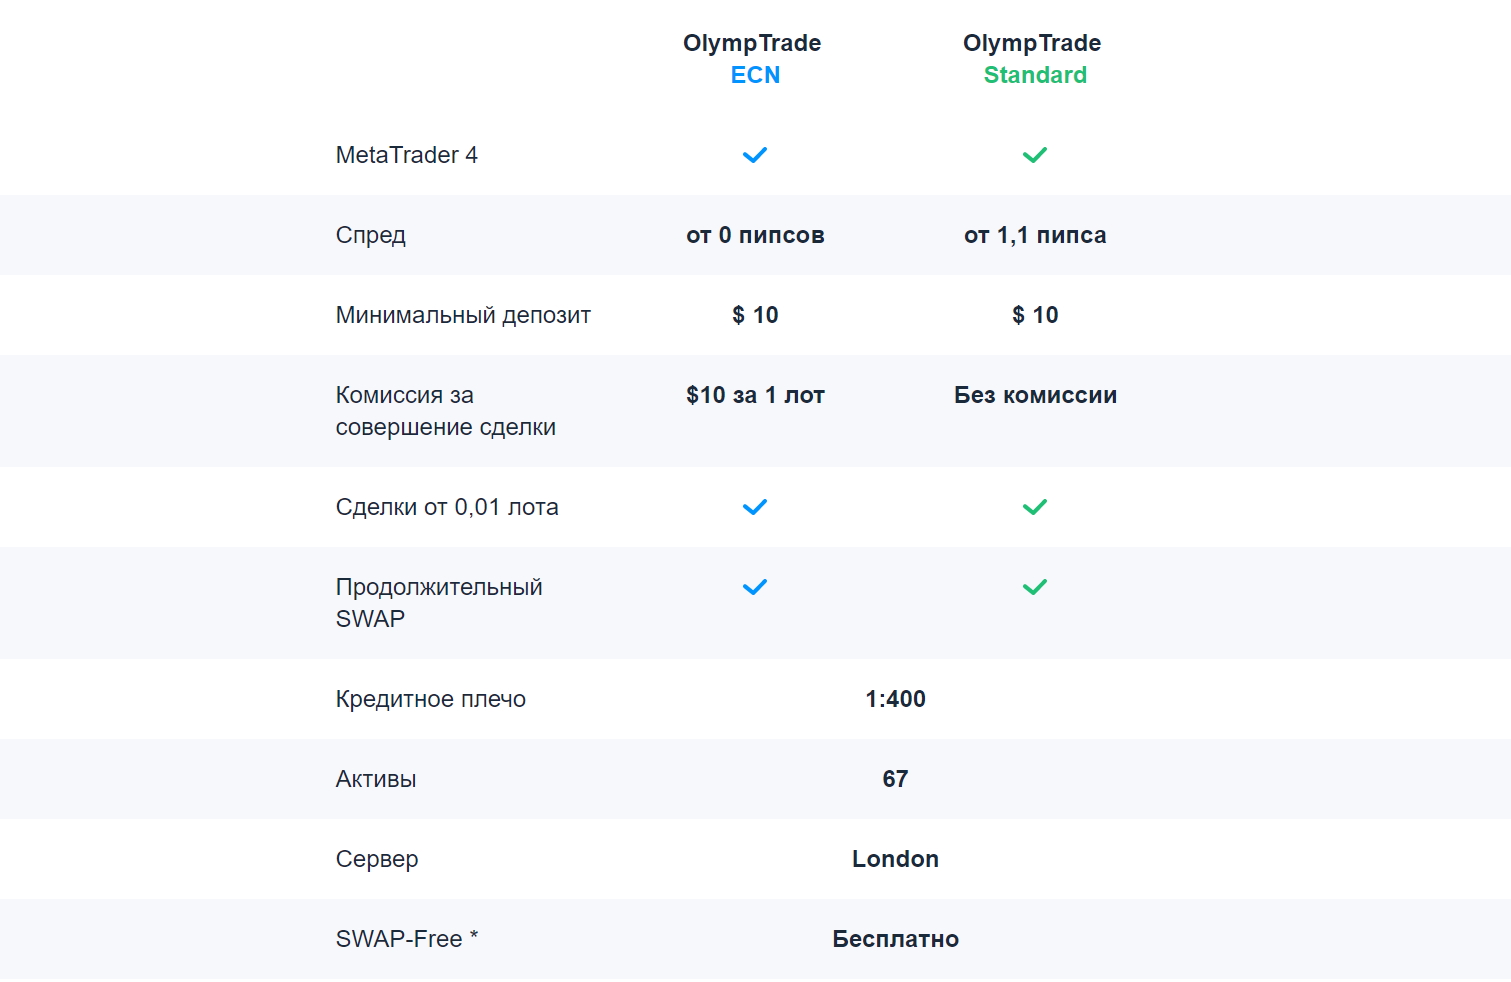This screenshot has height=982, width=1511.
Task: Click blue checkmark in Продолжительный SWAP row
Action: [x=755, y=587]
